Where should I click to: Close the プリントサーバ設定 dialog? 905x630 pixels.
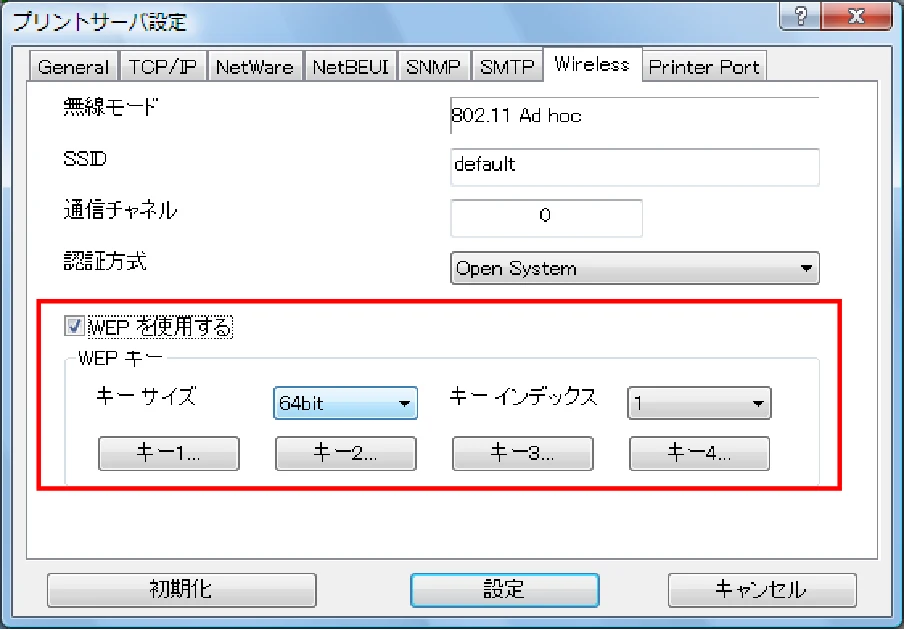(857, 16)
